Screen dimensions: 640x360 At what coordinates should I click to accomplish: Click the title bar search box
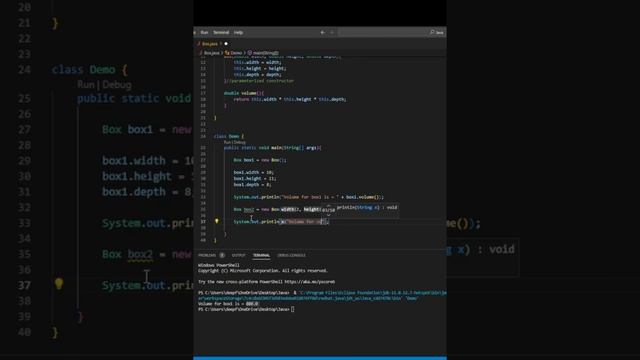click(391, 32)
